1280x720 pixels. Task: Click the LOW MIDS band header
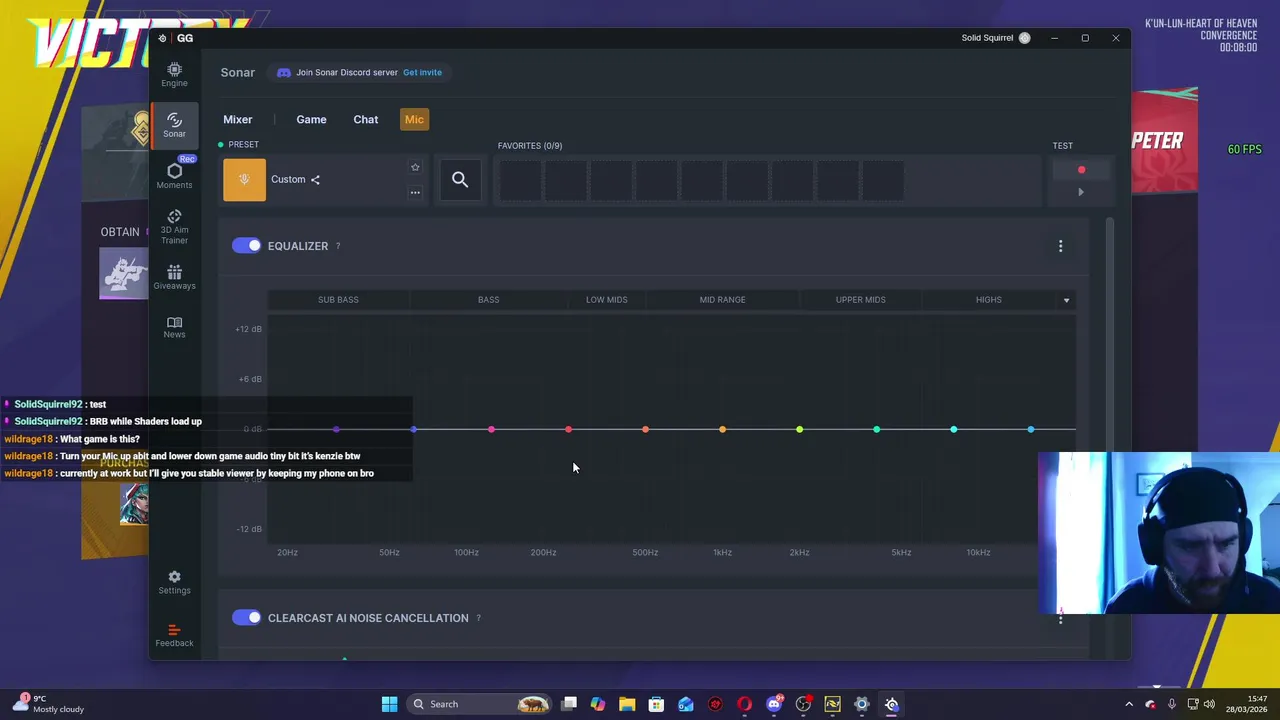tap(607, 300)
